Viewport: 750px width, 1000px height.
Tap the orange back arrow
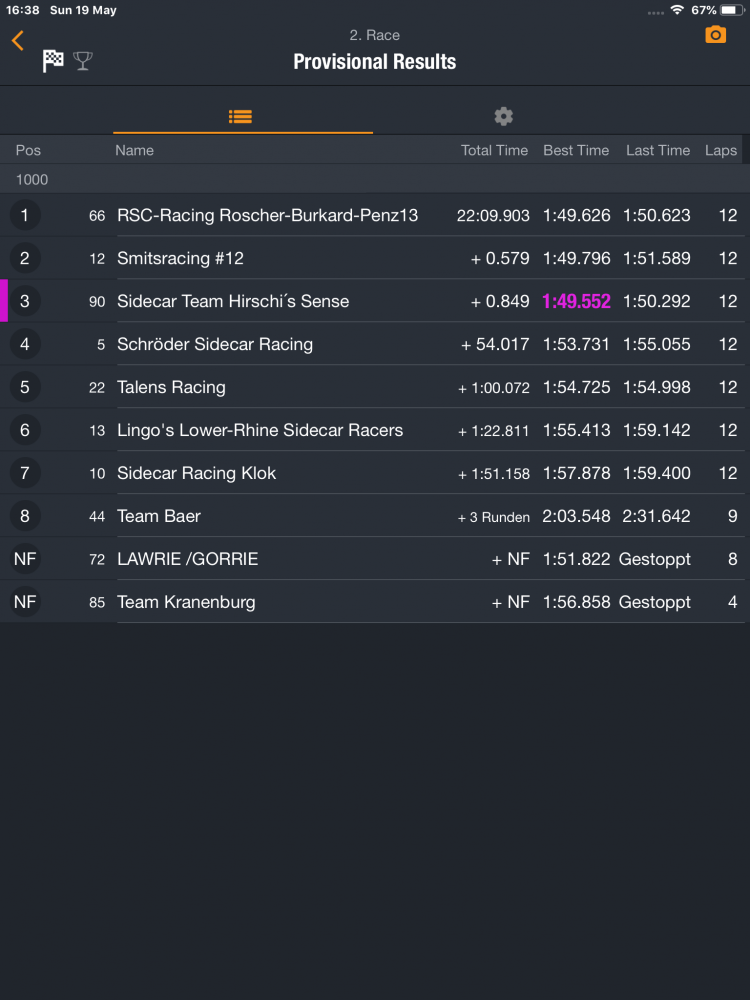pos(18,40)
